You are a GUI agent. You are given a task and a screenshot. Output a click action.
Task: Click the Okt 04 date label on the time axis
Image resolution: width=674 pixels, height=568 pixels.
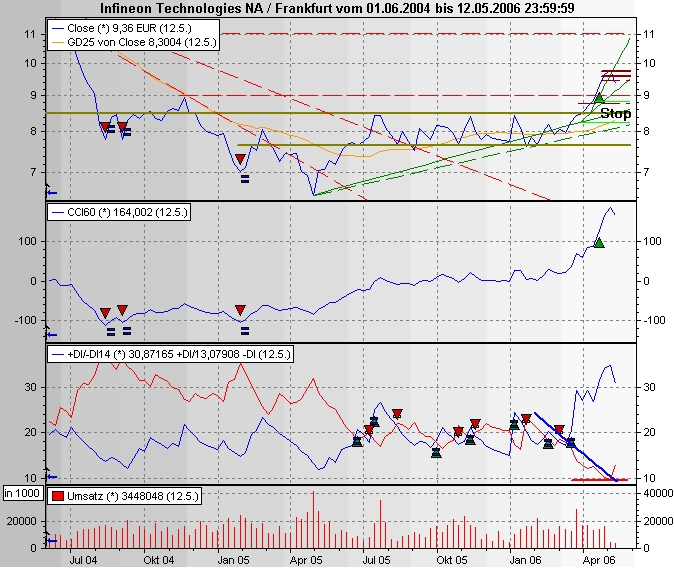159,560
